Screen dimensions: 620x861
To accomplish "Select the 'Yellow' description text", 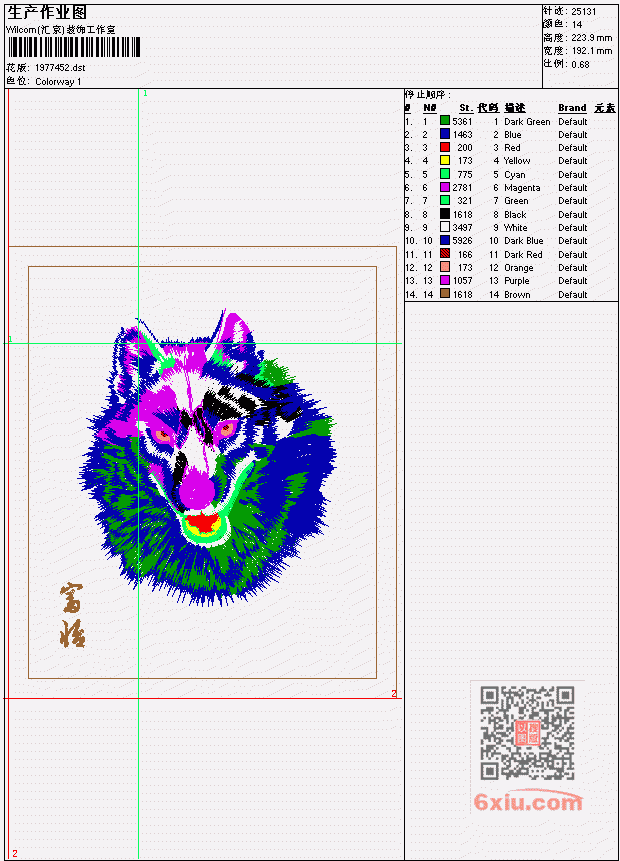I will pos(517,161).
